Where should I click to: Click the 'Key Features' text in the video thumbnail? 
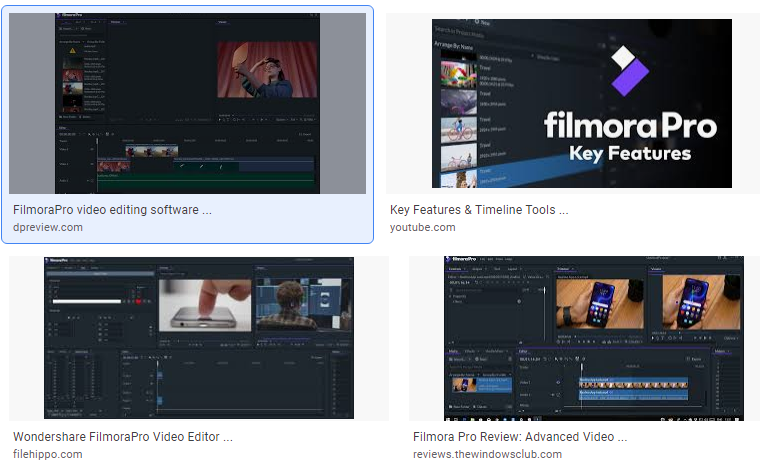(x=630, y=154)
